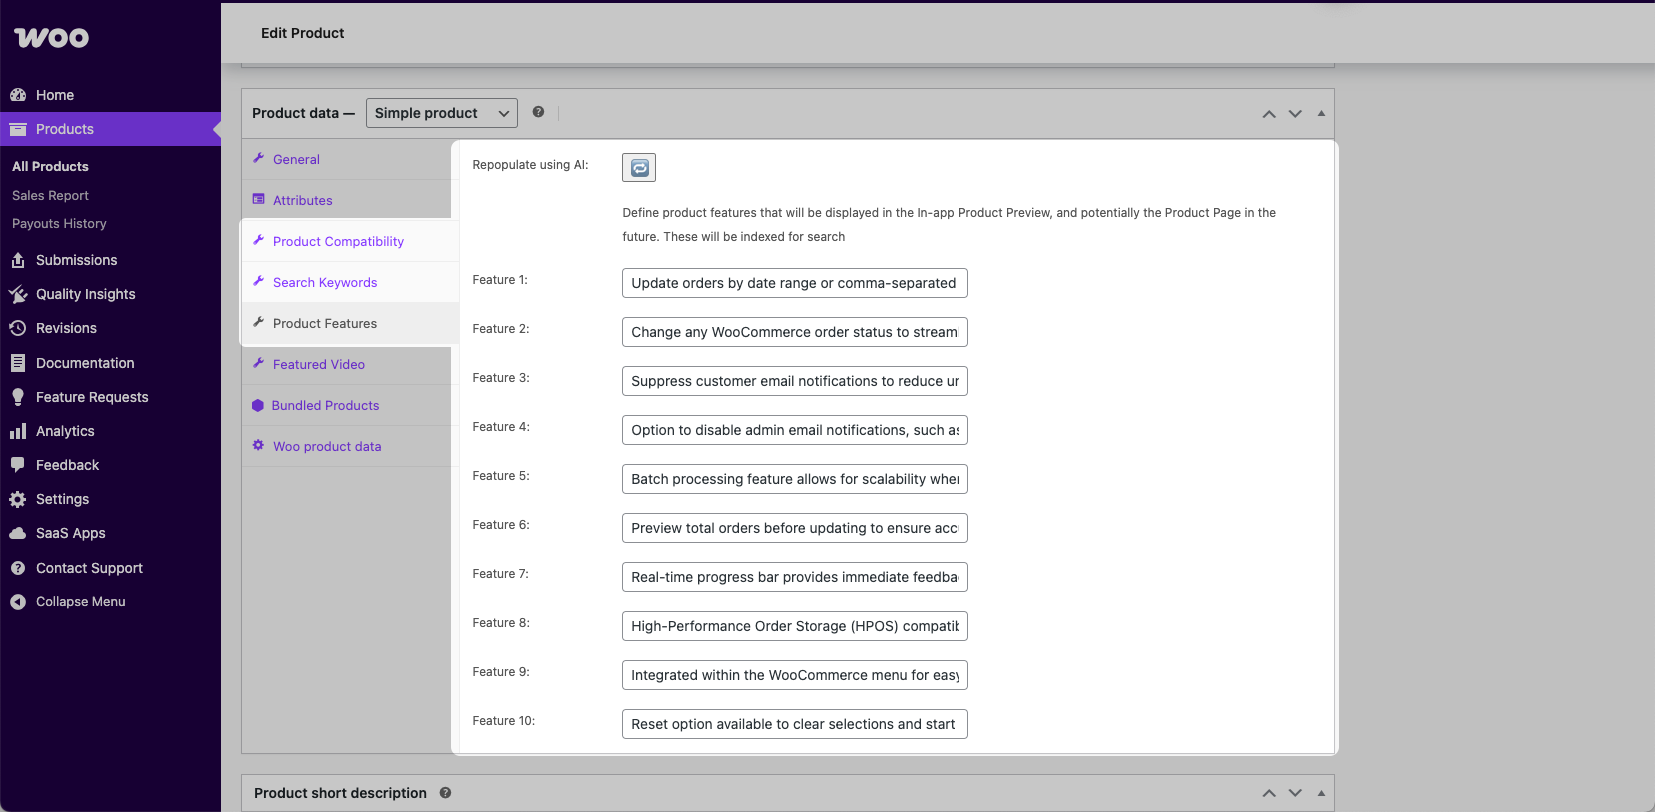
Task: Click the Feature 3 input field
Action: 795,381
